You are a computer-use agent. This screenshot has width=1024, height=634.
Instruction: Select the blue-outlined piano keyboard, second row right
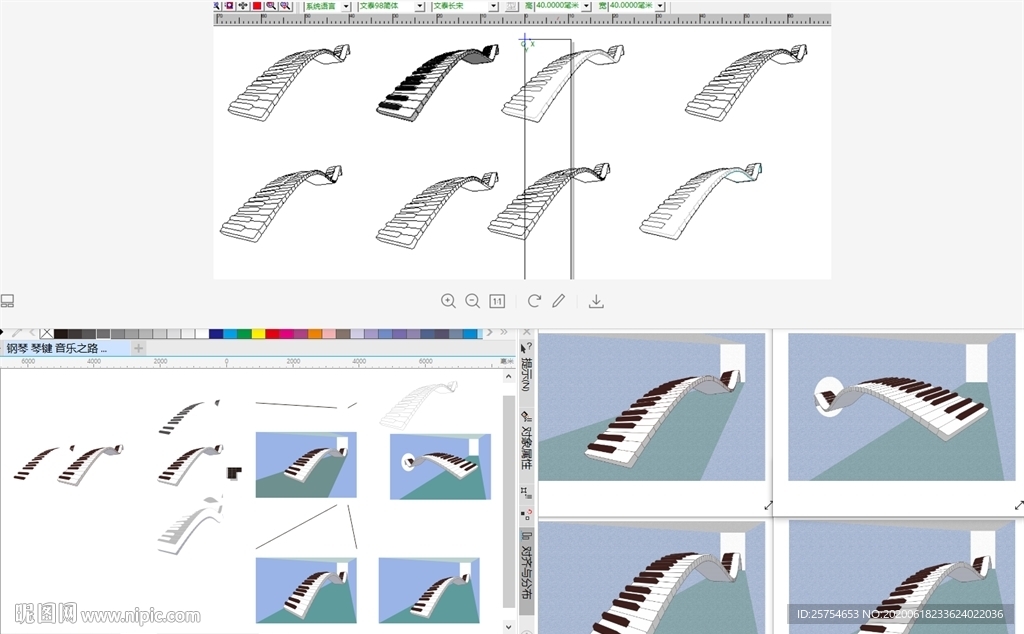pyautogui.click(x=701, y=200)
